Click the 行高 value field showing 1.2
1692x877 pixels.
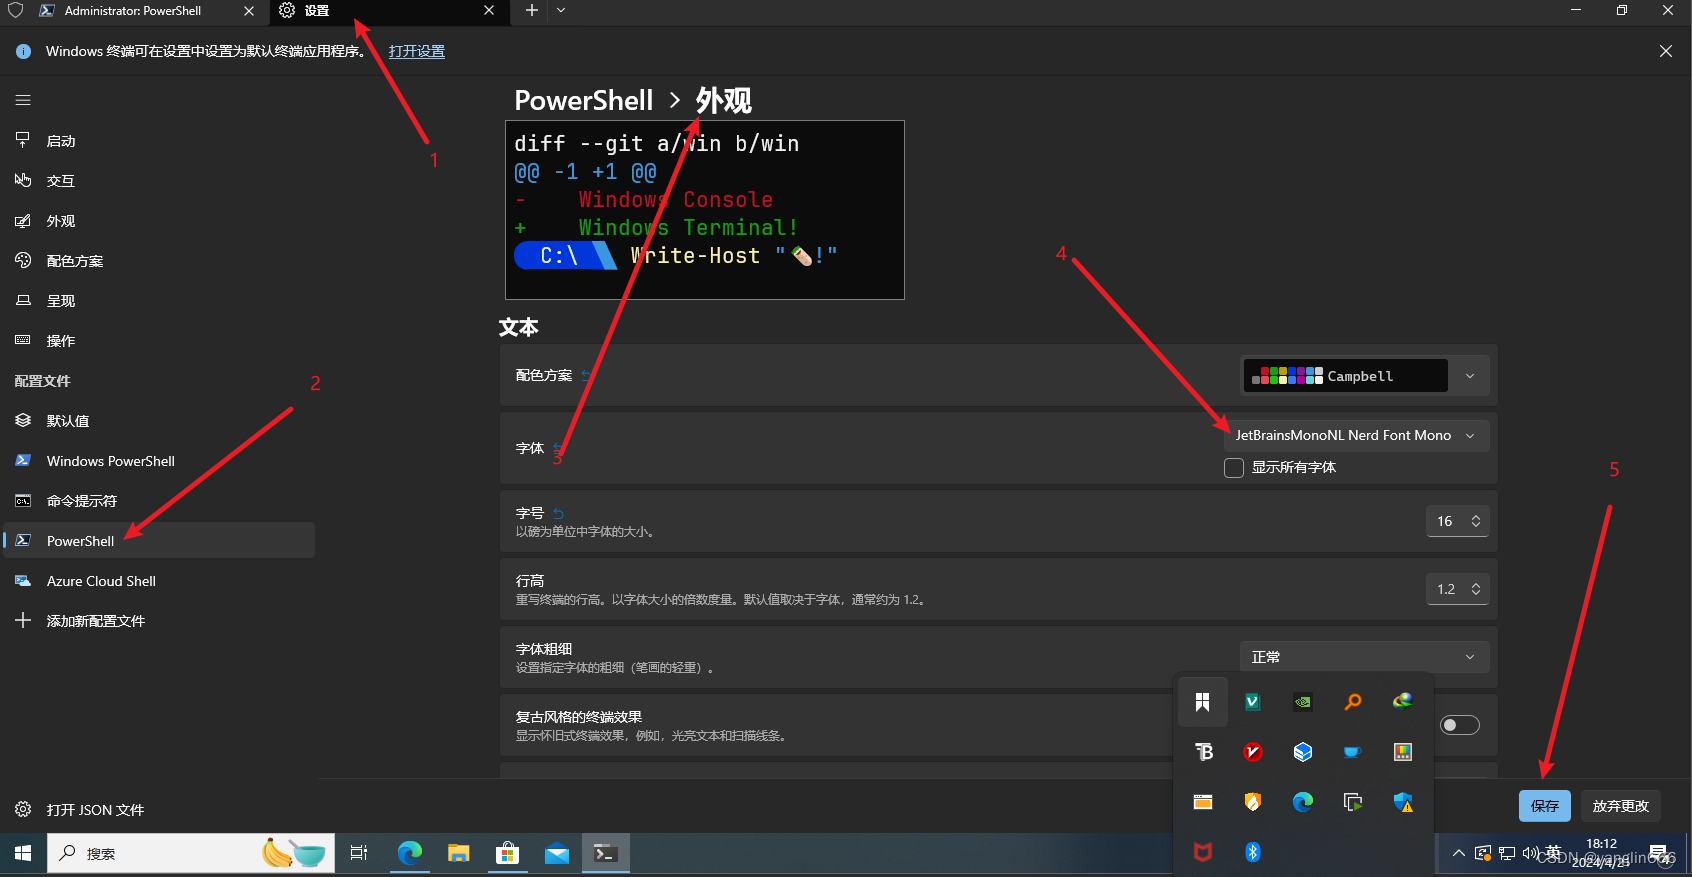point(1458,589)
